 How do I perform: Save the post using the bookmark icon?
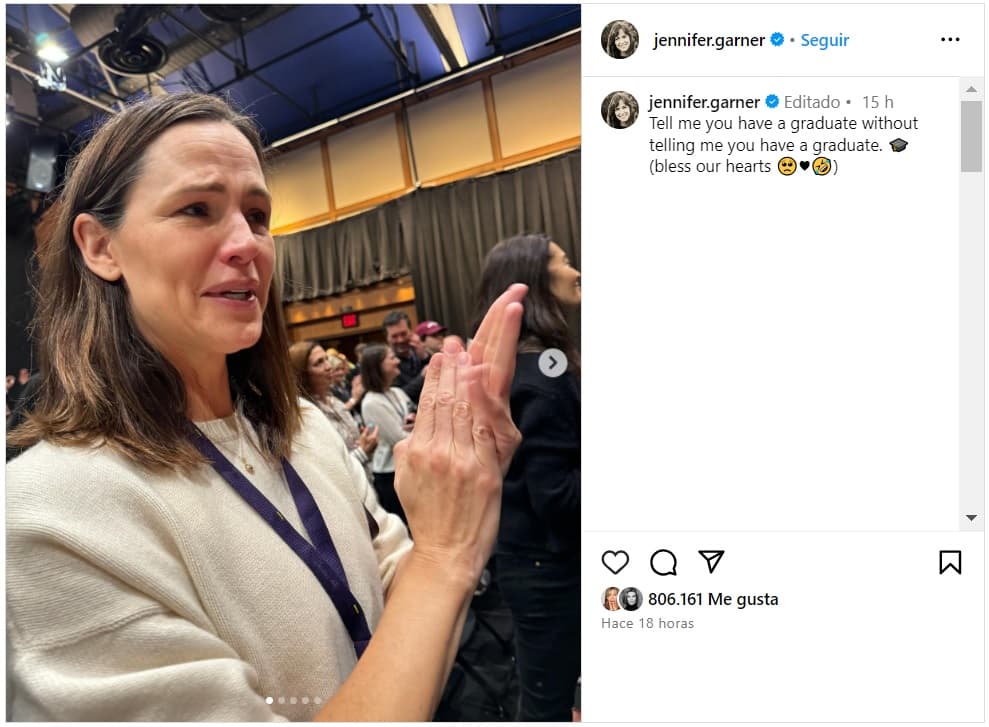(x=950, y=563)
